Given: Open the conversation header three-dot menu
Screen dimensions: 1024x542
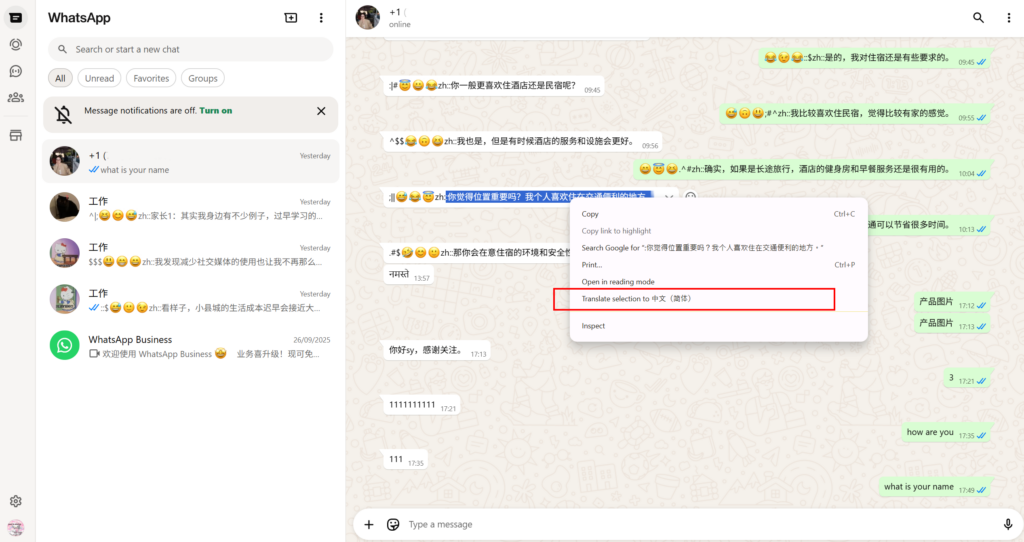Looking at the screenshot, I should click(1007, 18).
